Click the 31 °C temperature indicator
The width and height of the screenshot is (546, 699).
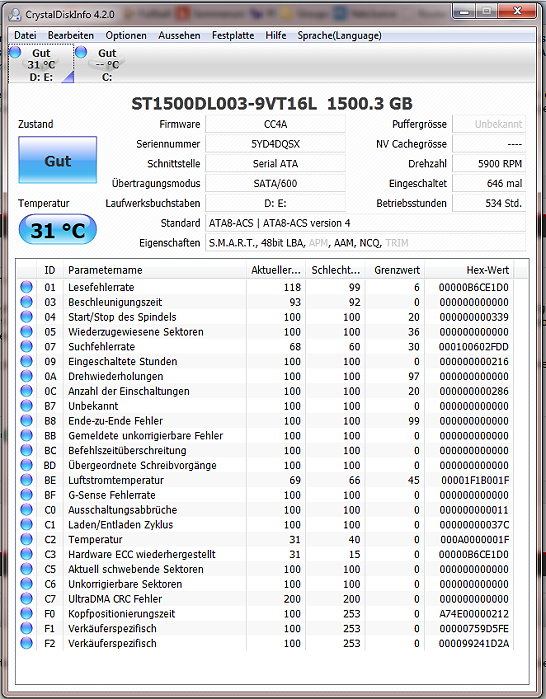[57, 230]
